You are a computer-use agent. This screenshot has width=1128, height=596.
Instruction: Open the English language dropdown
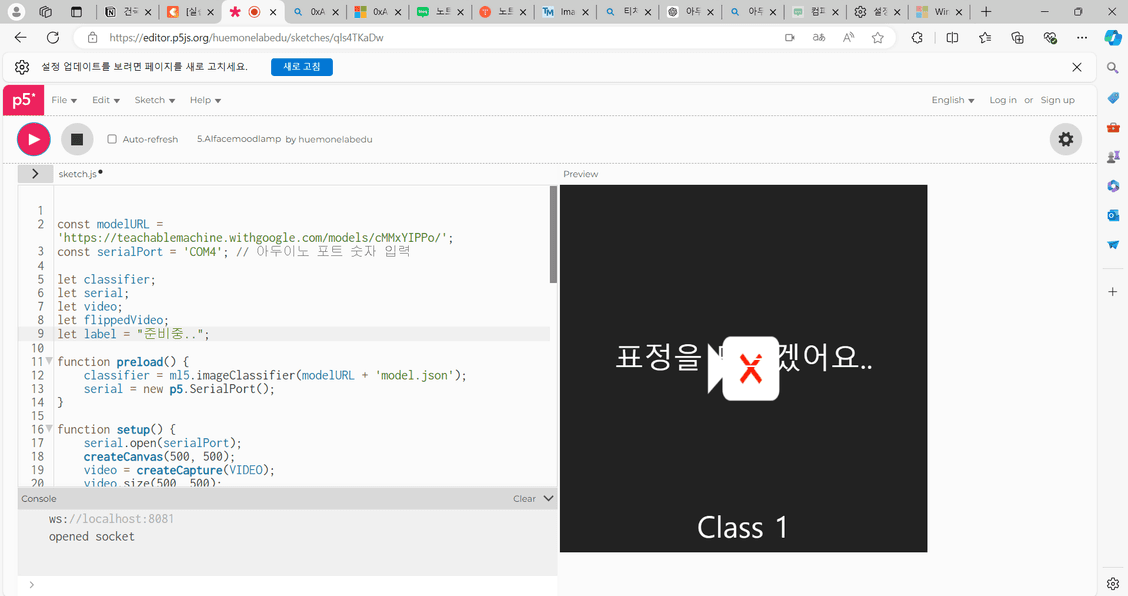click(x=952, y=100)
